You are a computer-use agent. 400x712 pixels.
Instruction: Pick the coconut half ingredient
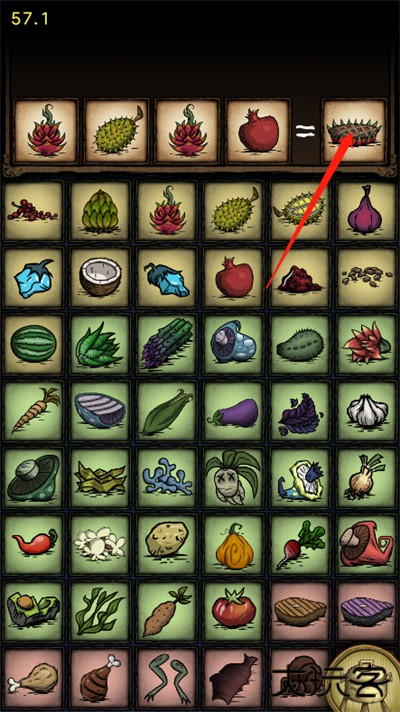coord(100,278)
